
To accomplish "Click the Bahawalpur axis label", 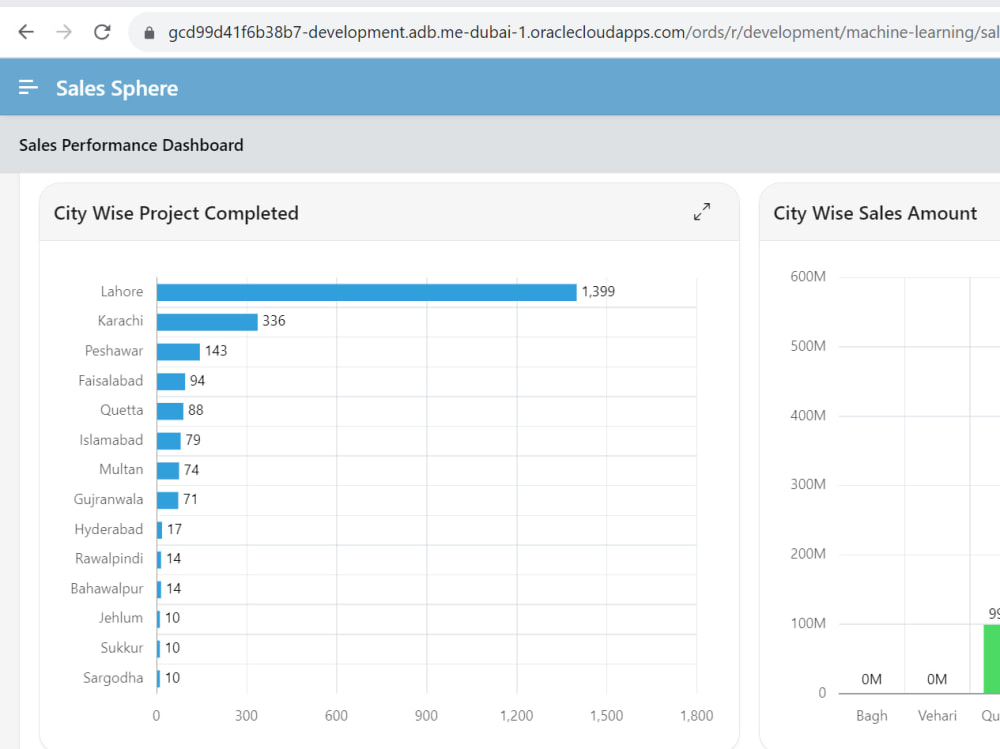I will pyautogui.click(x=107, y=589).
